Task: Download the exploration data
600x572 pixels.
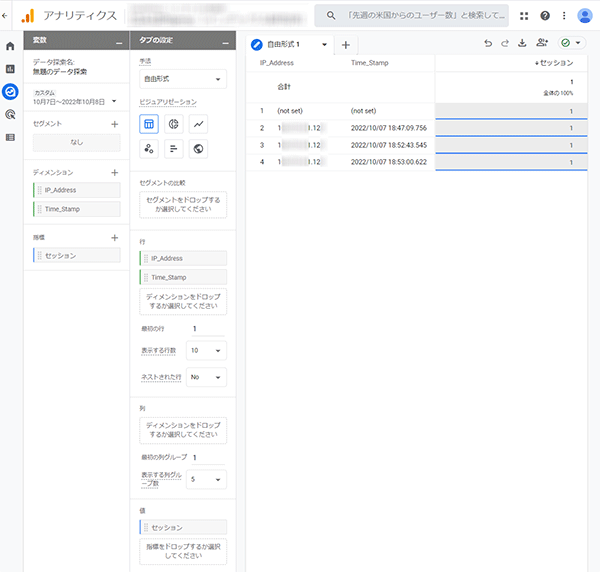Action: point(522,43)
